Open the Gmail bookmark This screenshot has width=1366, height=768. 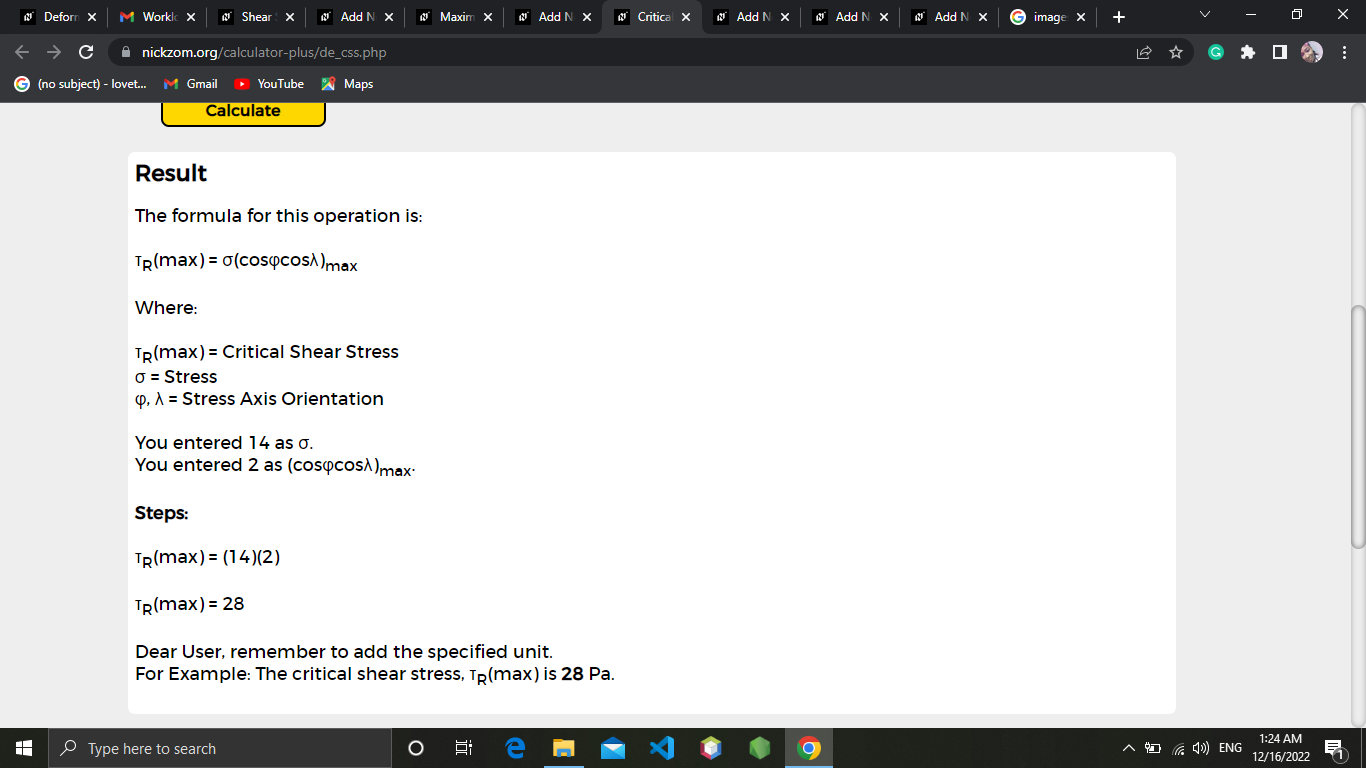coord(190,84)
